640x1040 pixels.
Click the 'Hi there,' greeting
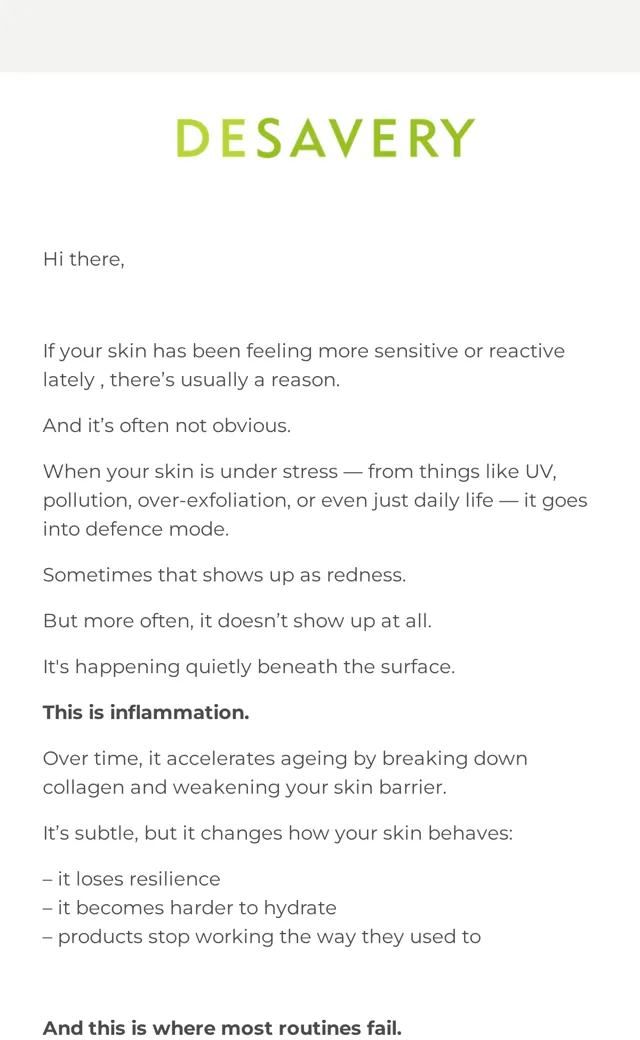tap(84, 259)
